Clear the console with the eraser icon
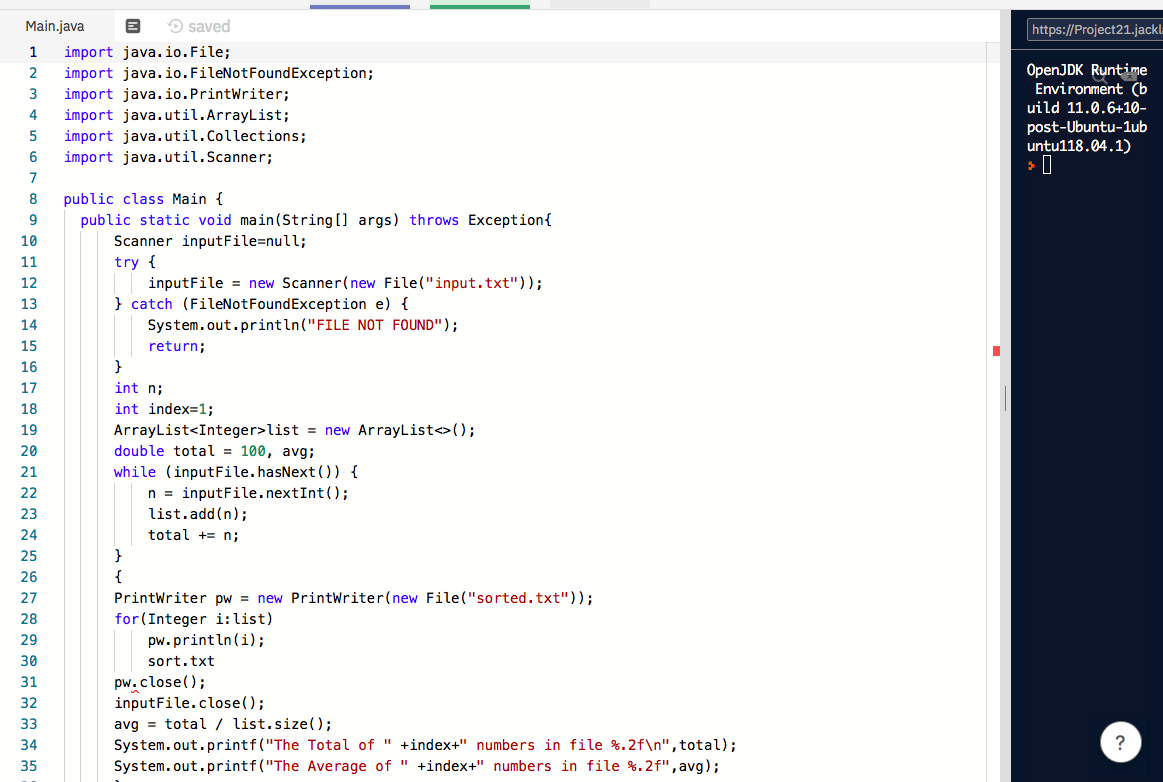The width and height of the screenshot is (1163, 782). pos(1129,75)
